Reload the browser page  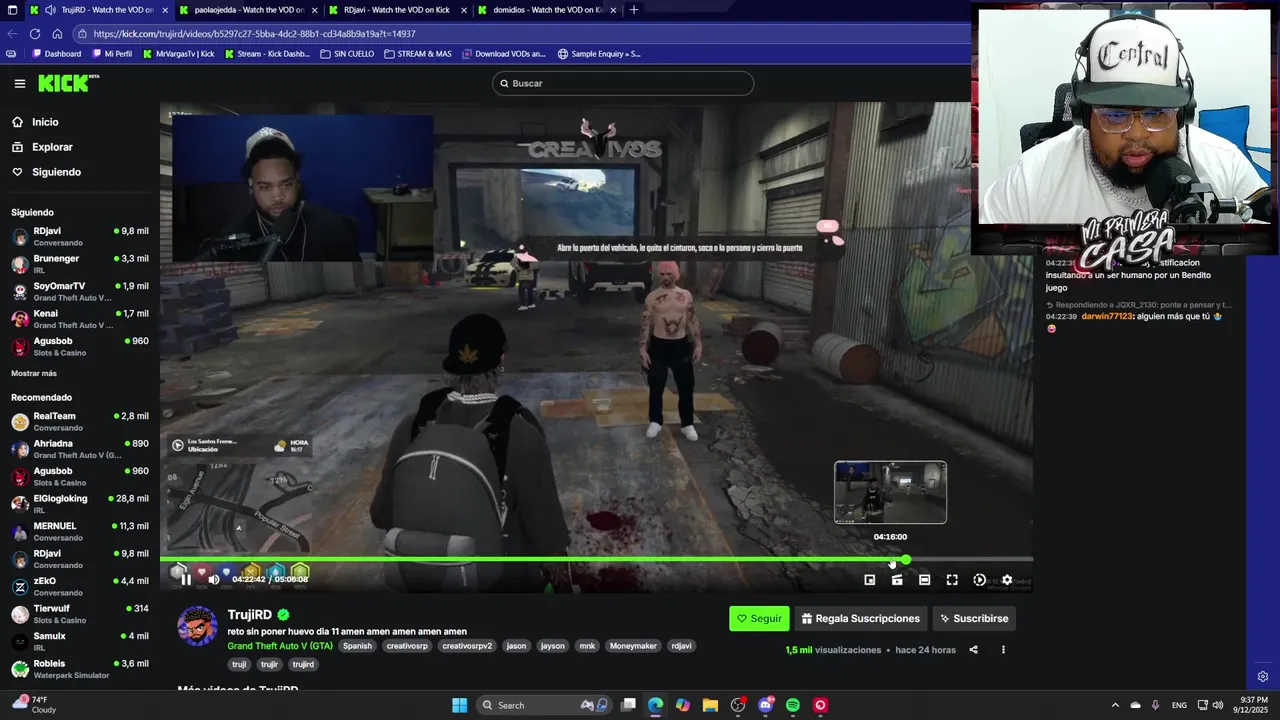(x=34, y=34)
